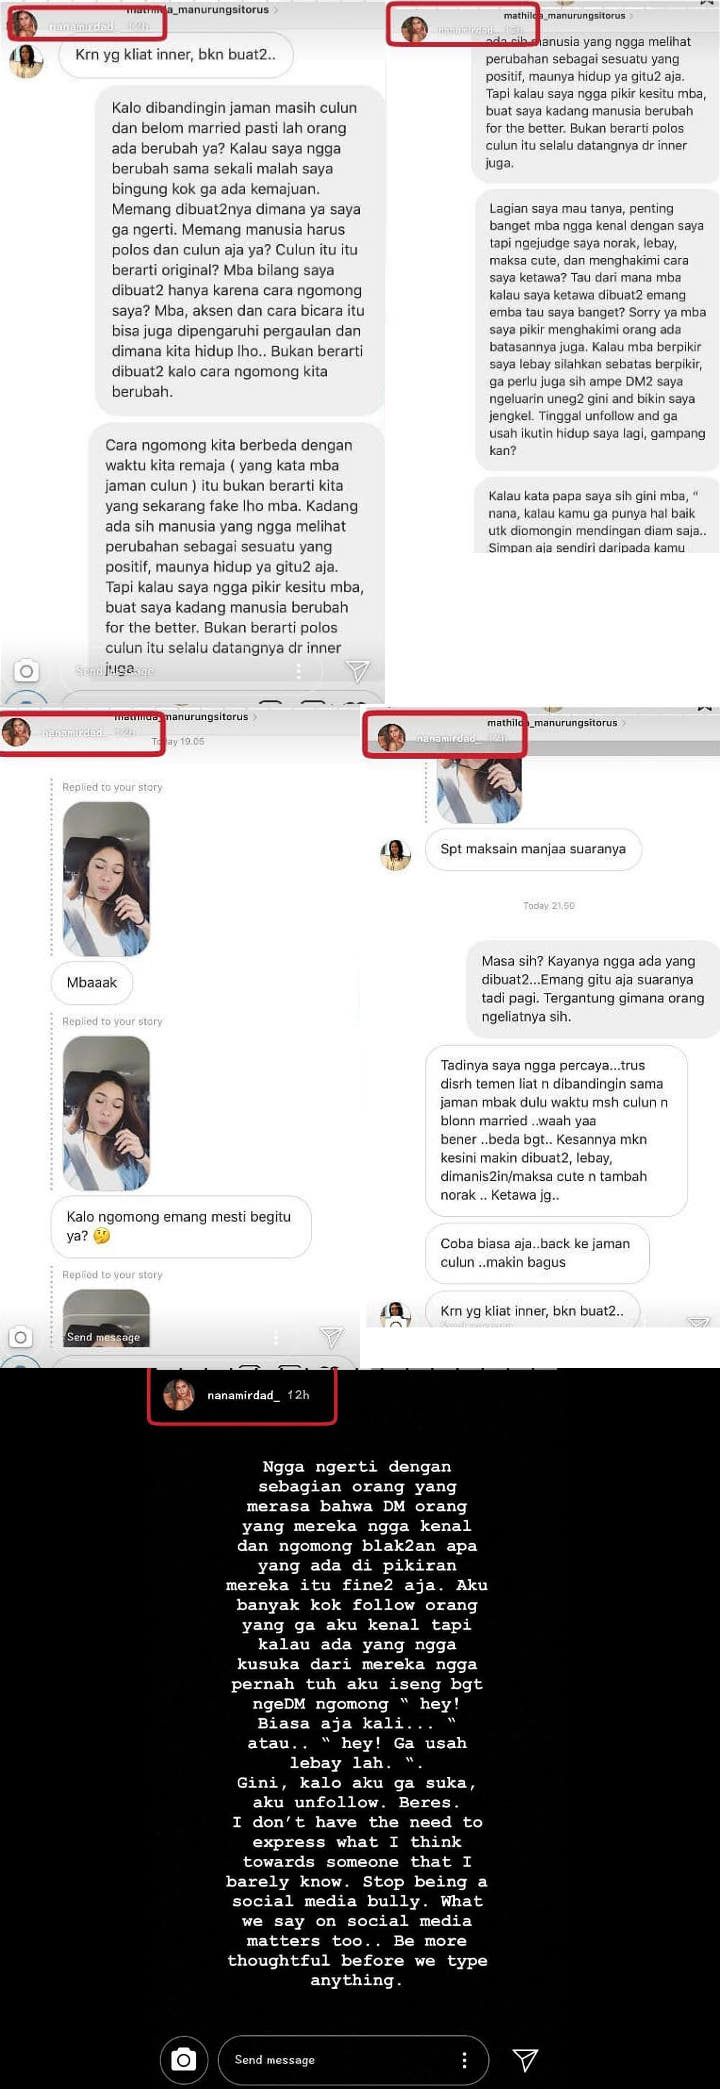
Task: Select the 'Tadinya saya ngga percaya' message bubble
Action: 556,1130
